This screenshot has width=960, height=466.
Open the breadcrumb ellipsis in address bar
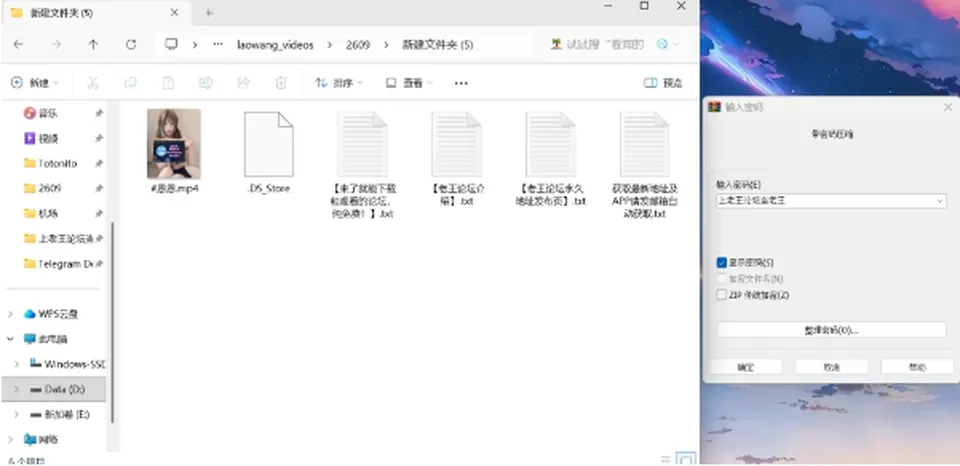point(217,45)
